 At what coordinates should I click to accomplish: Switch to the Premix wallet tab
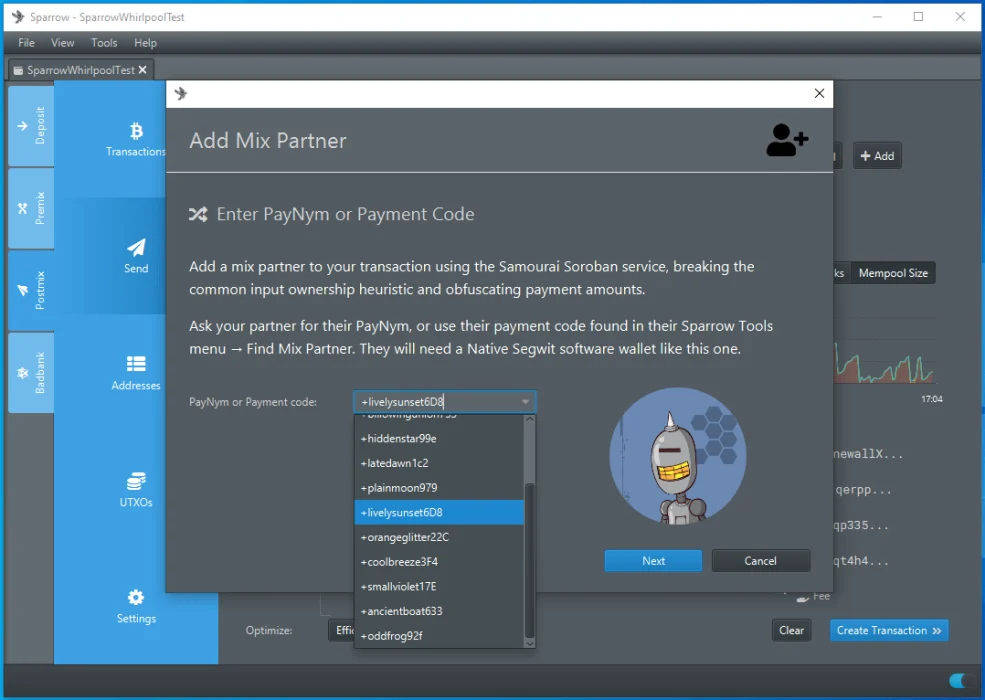click(x=31, y=208)
